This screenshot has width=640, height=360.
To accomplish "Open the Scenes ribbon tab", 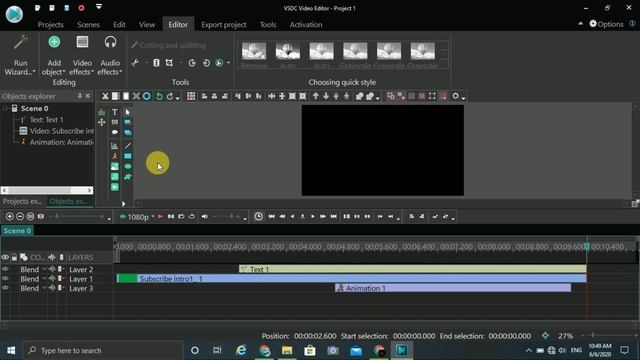I will point(88,24).
